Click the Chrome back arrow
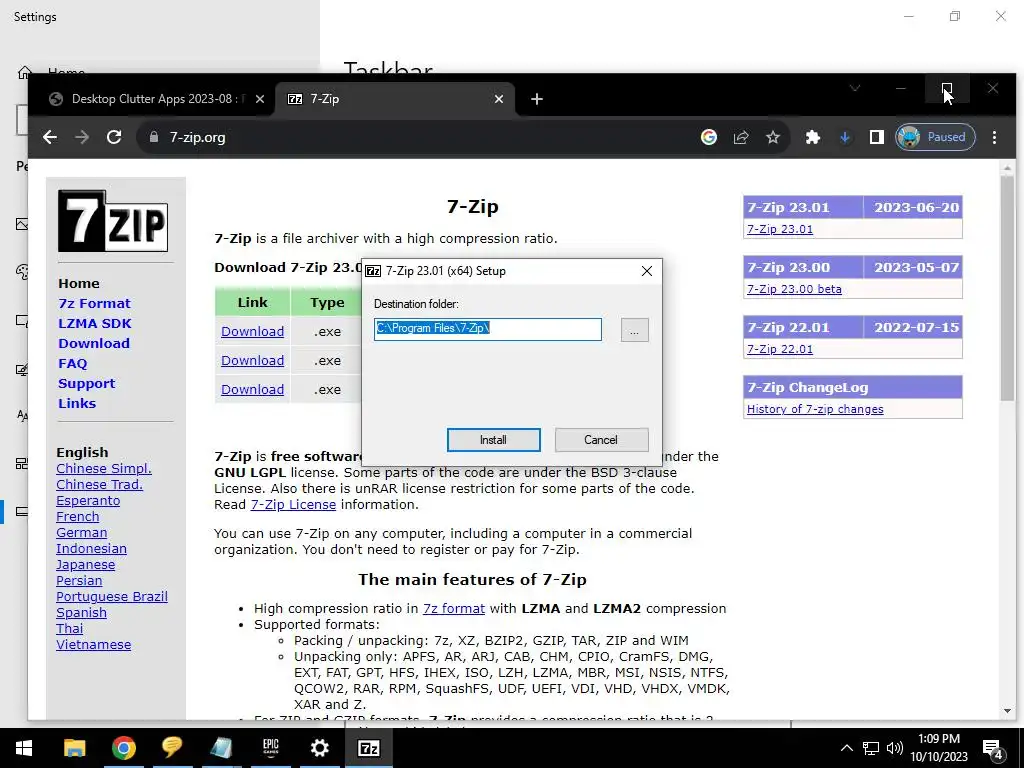 (50, 137)
